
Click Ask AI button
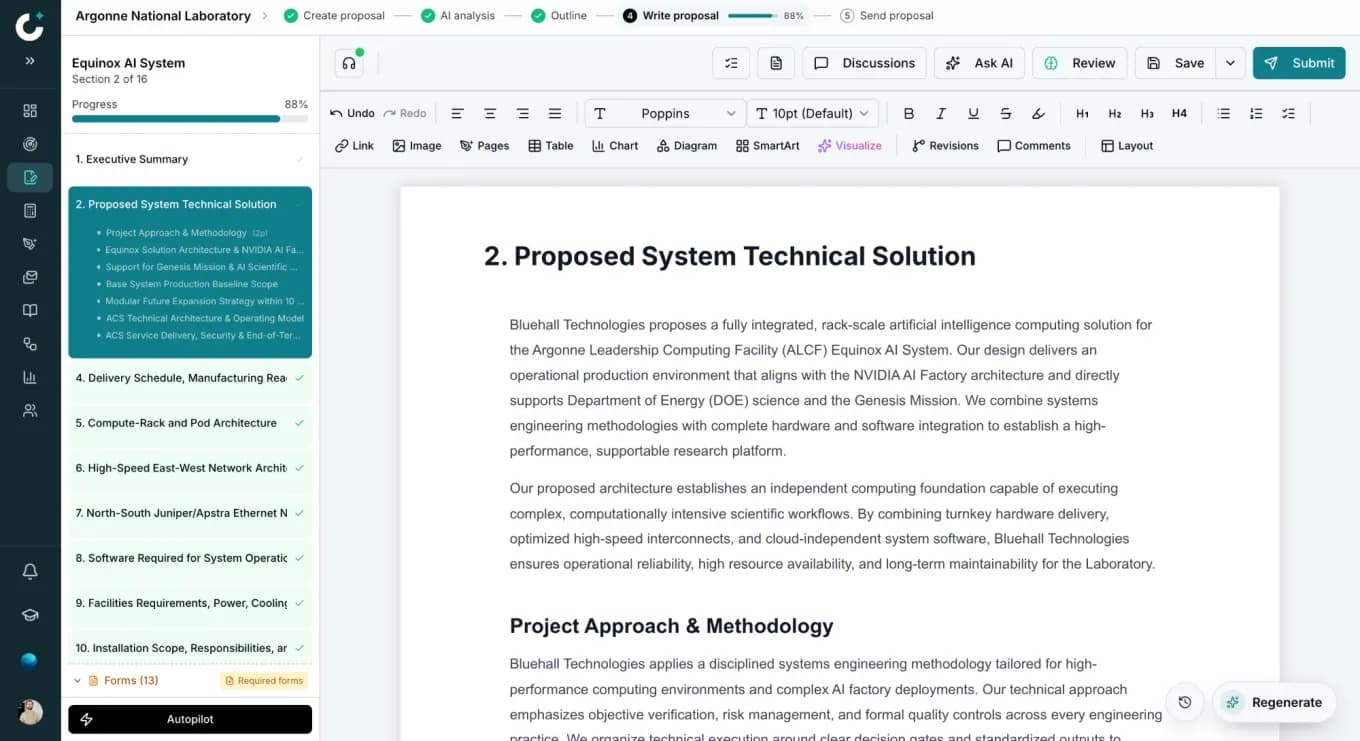point(979,63)
